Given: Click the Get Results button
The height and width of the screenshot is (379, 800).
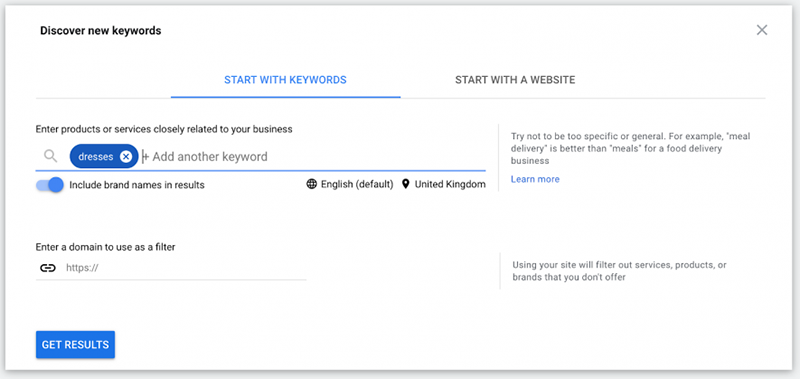Looking at the screenshot, I should coord(76,345).
